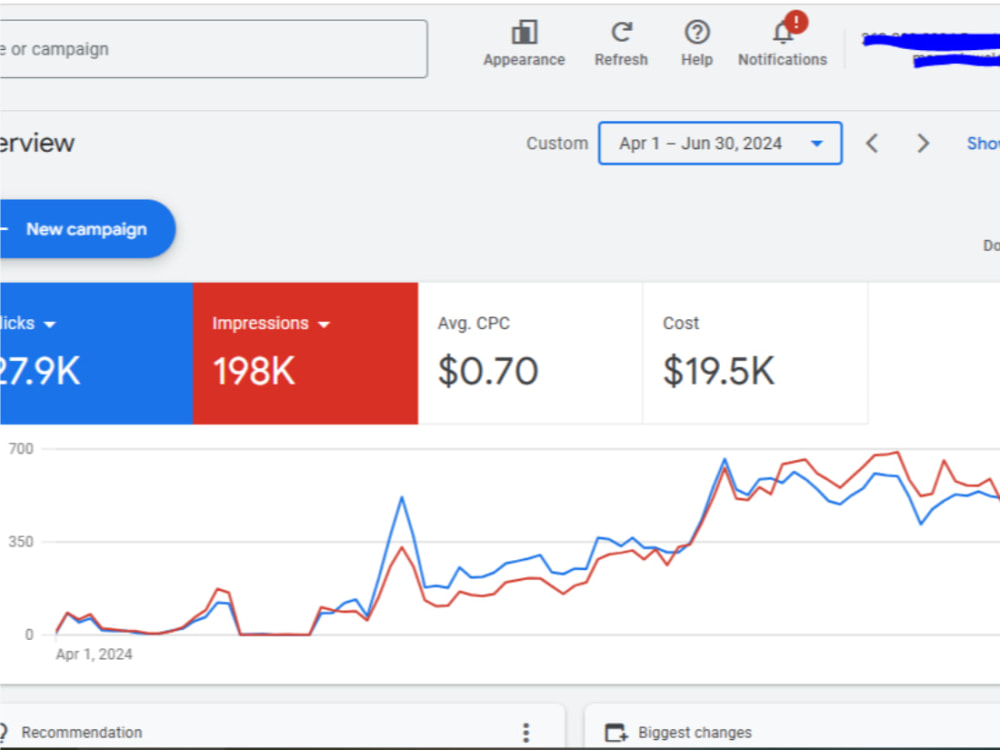
Task: Open the Apr 1 – Jun 30, 2024 date range dropdown
Action: [x=720, y=143]
